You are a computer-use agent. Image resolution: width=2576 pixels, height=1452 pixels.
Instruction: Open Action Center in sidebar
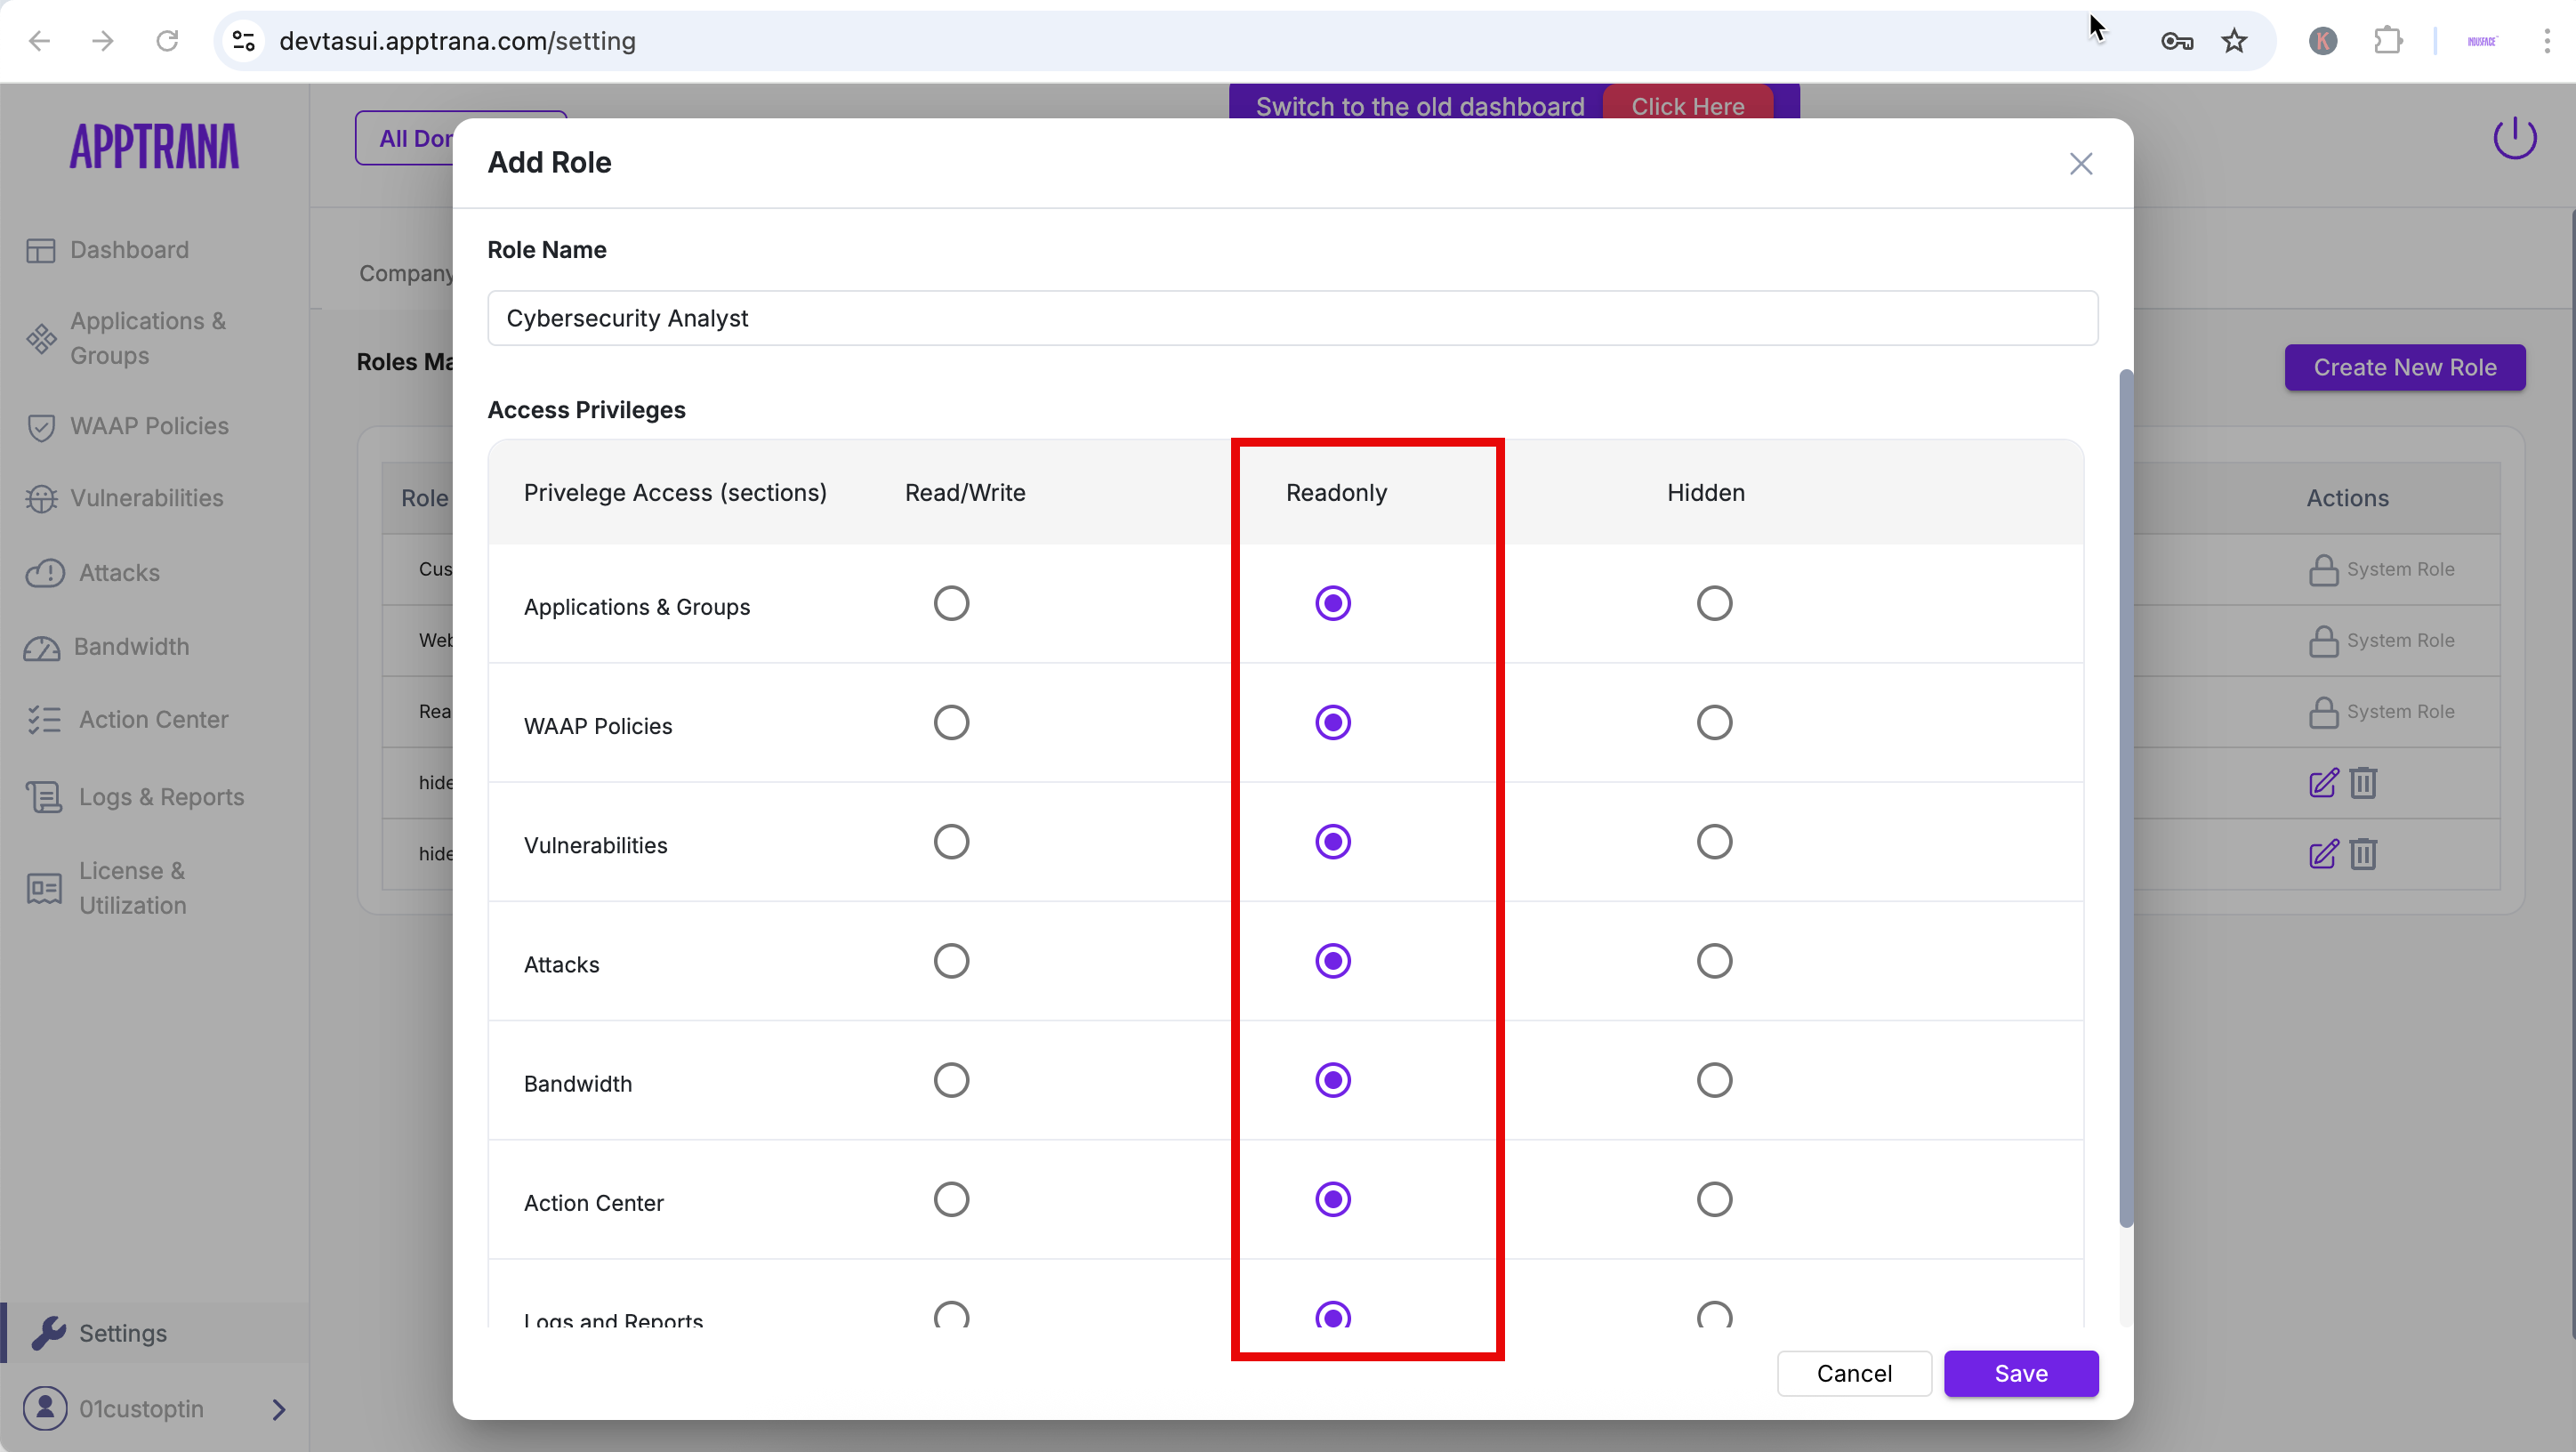[127, 720]
